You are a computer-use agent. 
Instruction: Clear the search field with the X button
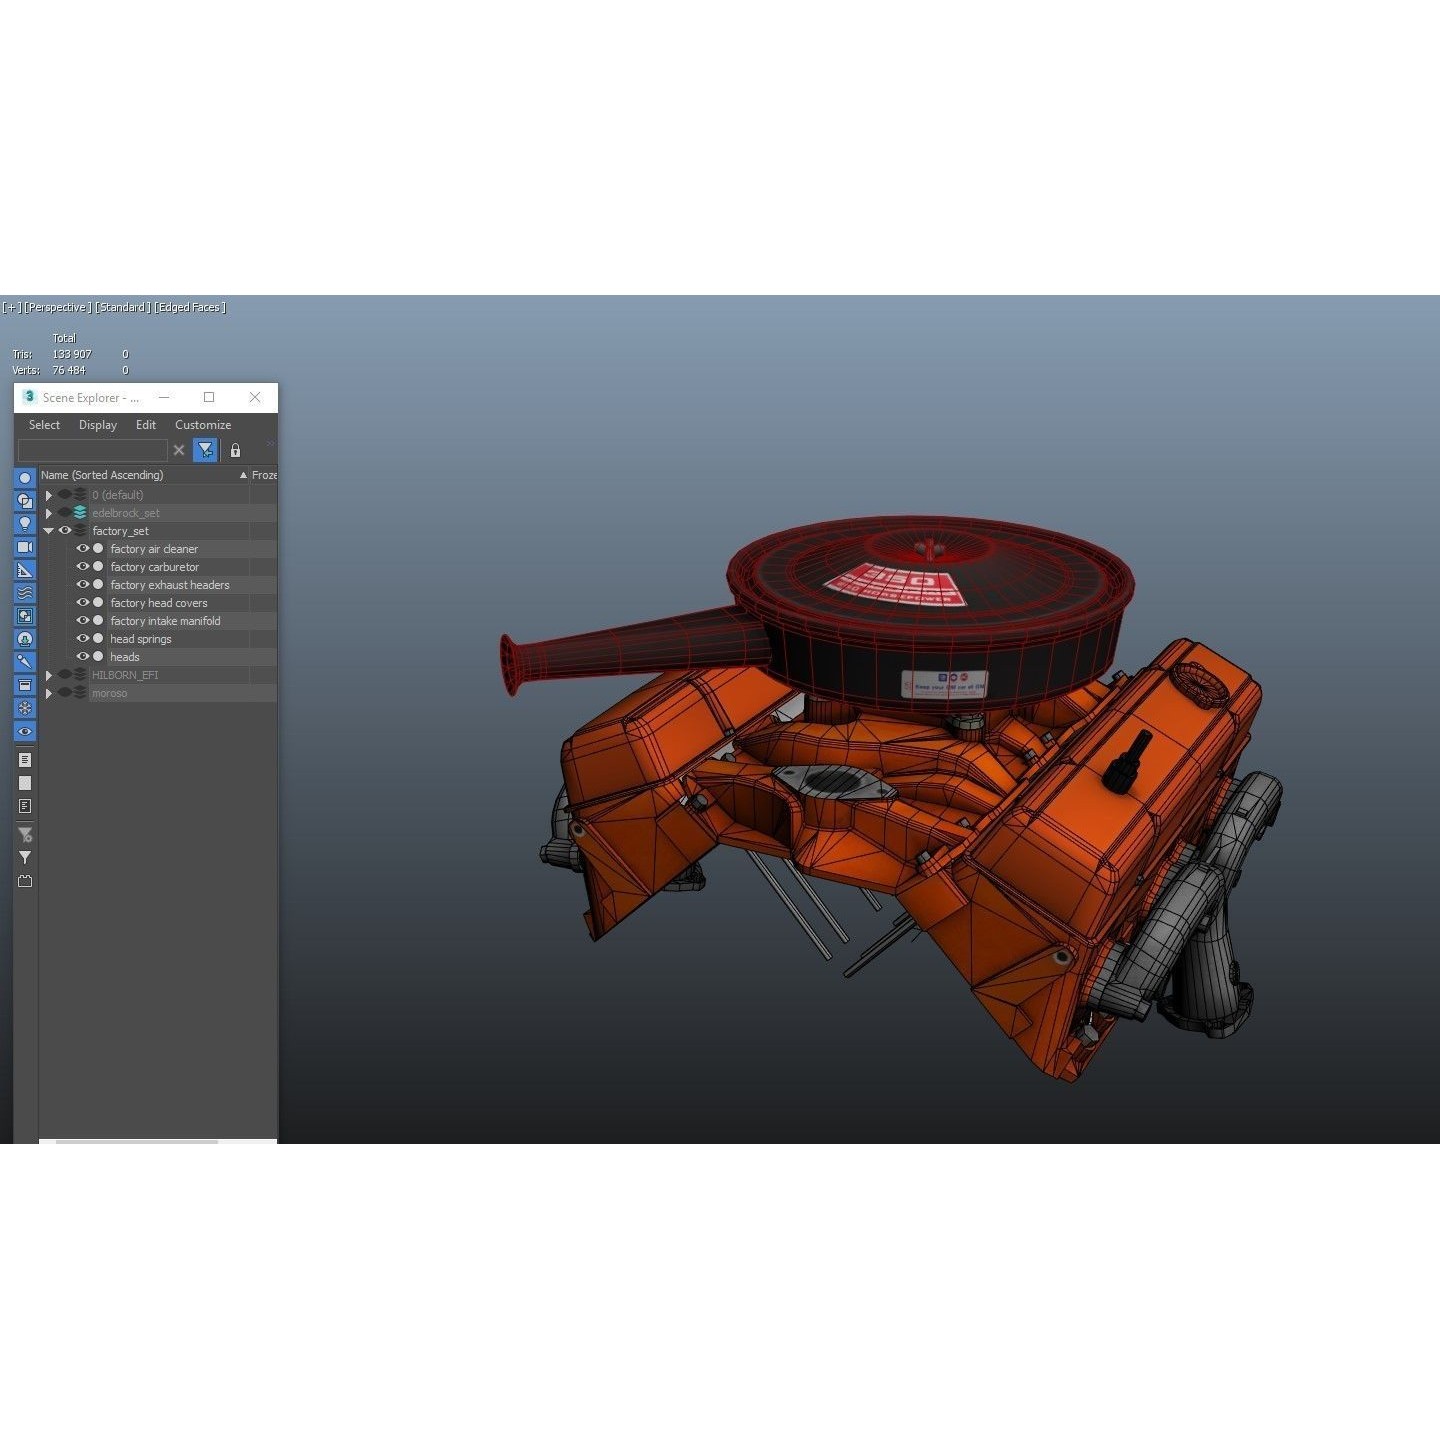coord(179,450)
